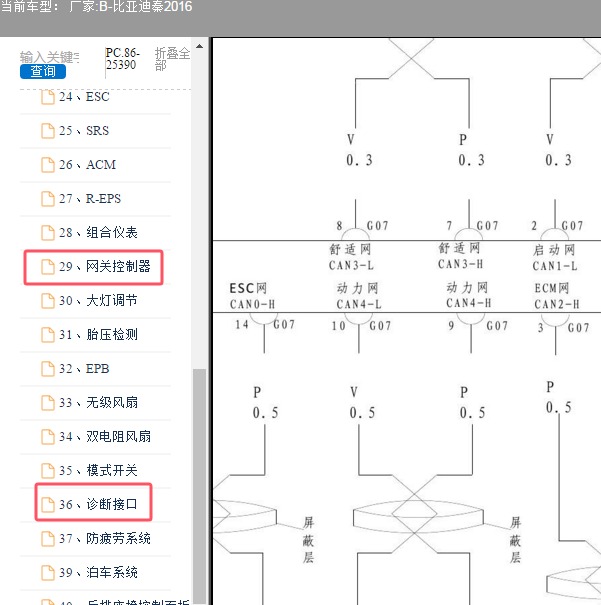
Task: Open the 31、胎压检测 tree item
Action: point(98,335)
